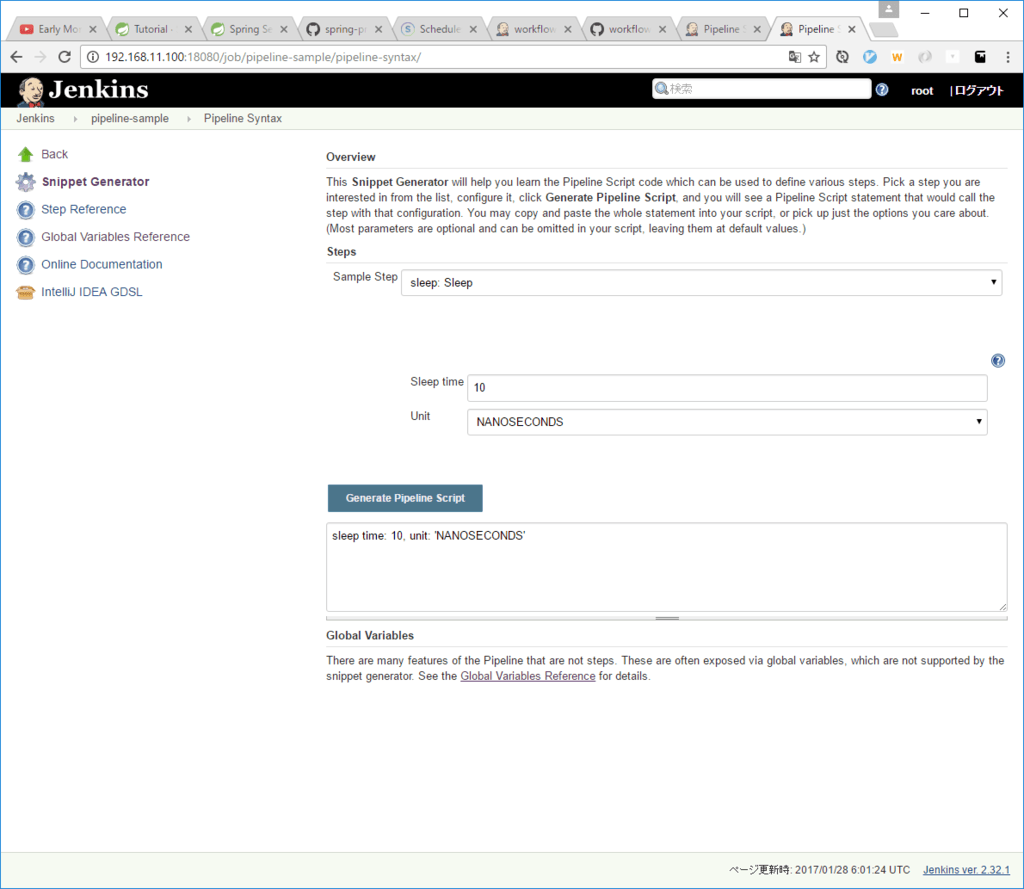
Task: Click the Jenkins ver. 2.32.1 footer link
Action: pyautogui.click(x=966, y=870)
